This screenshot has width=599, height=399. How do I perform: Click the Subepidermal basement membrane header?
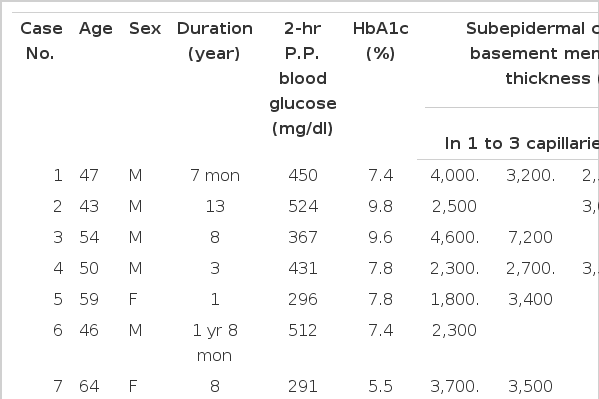coord(533,54)
